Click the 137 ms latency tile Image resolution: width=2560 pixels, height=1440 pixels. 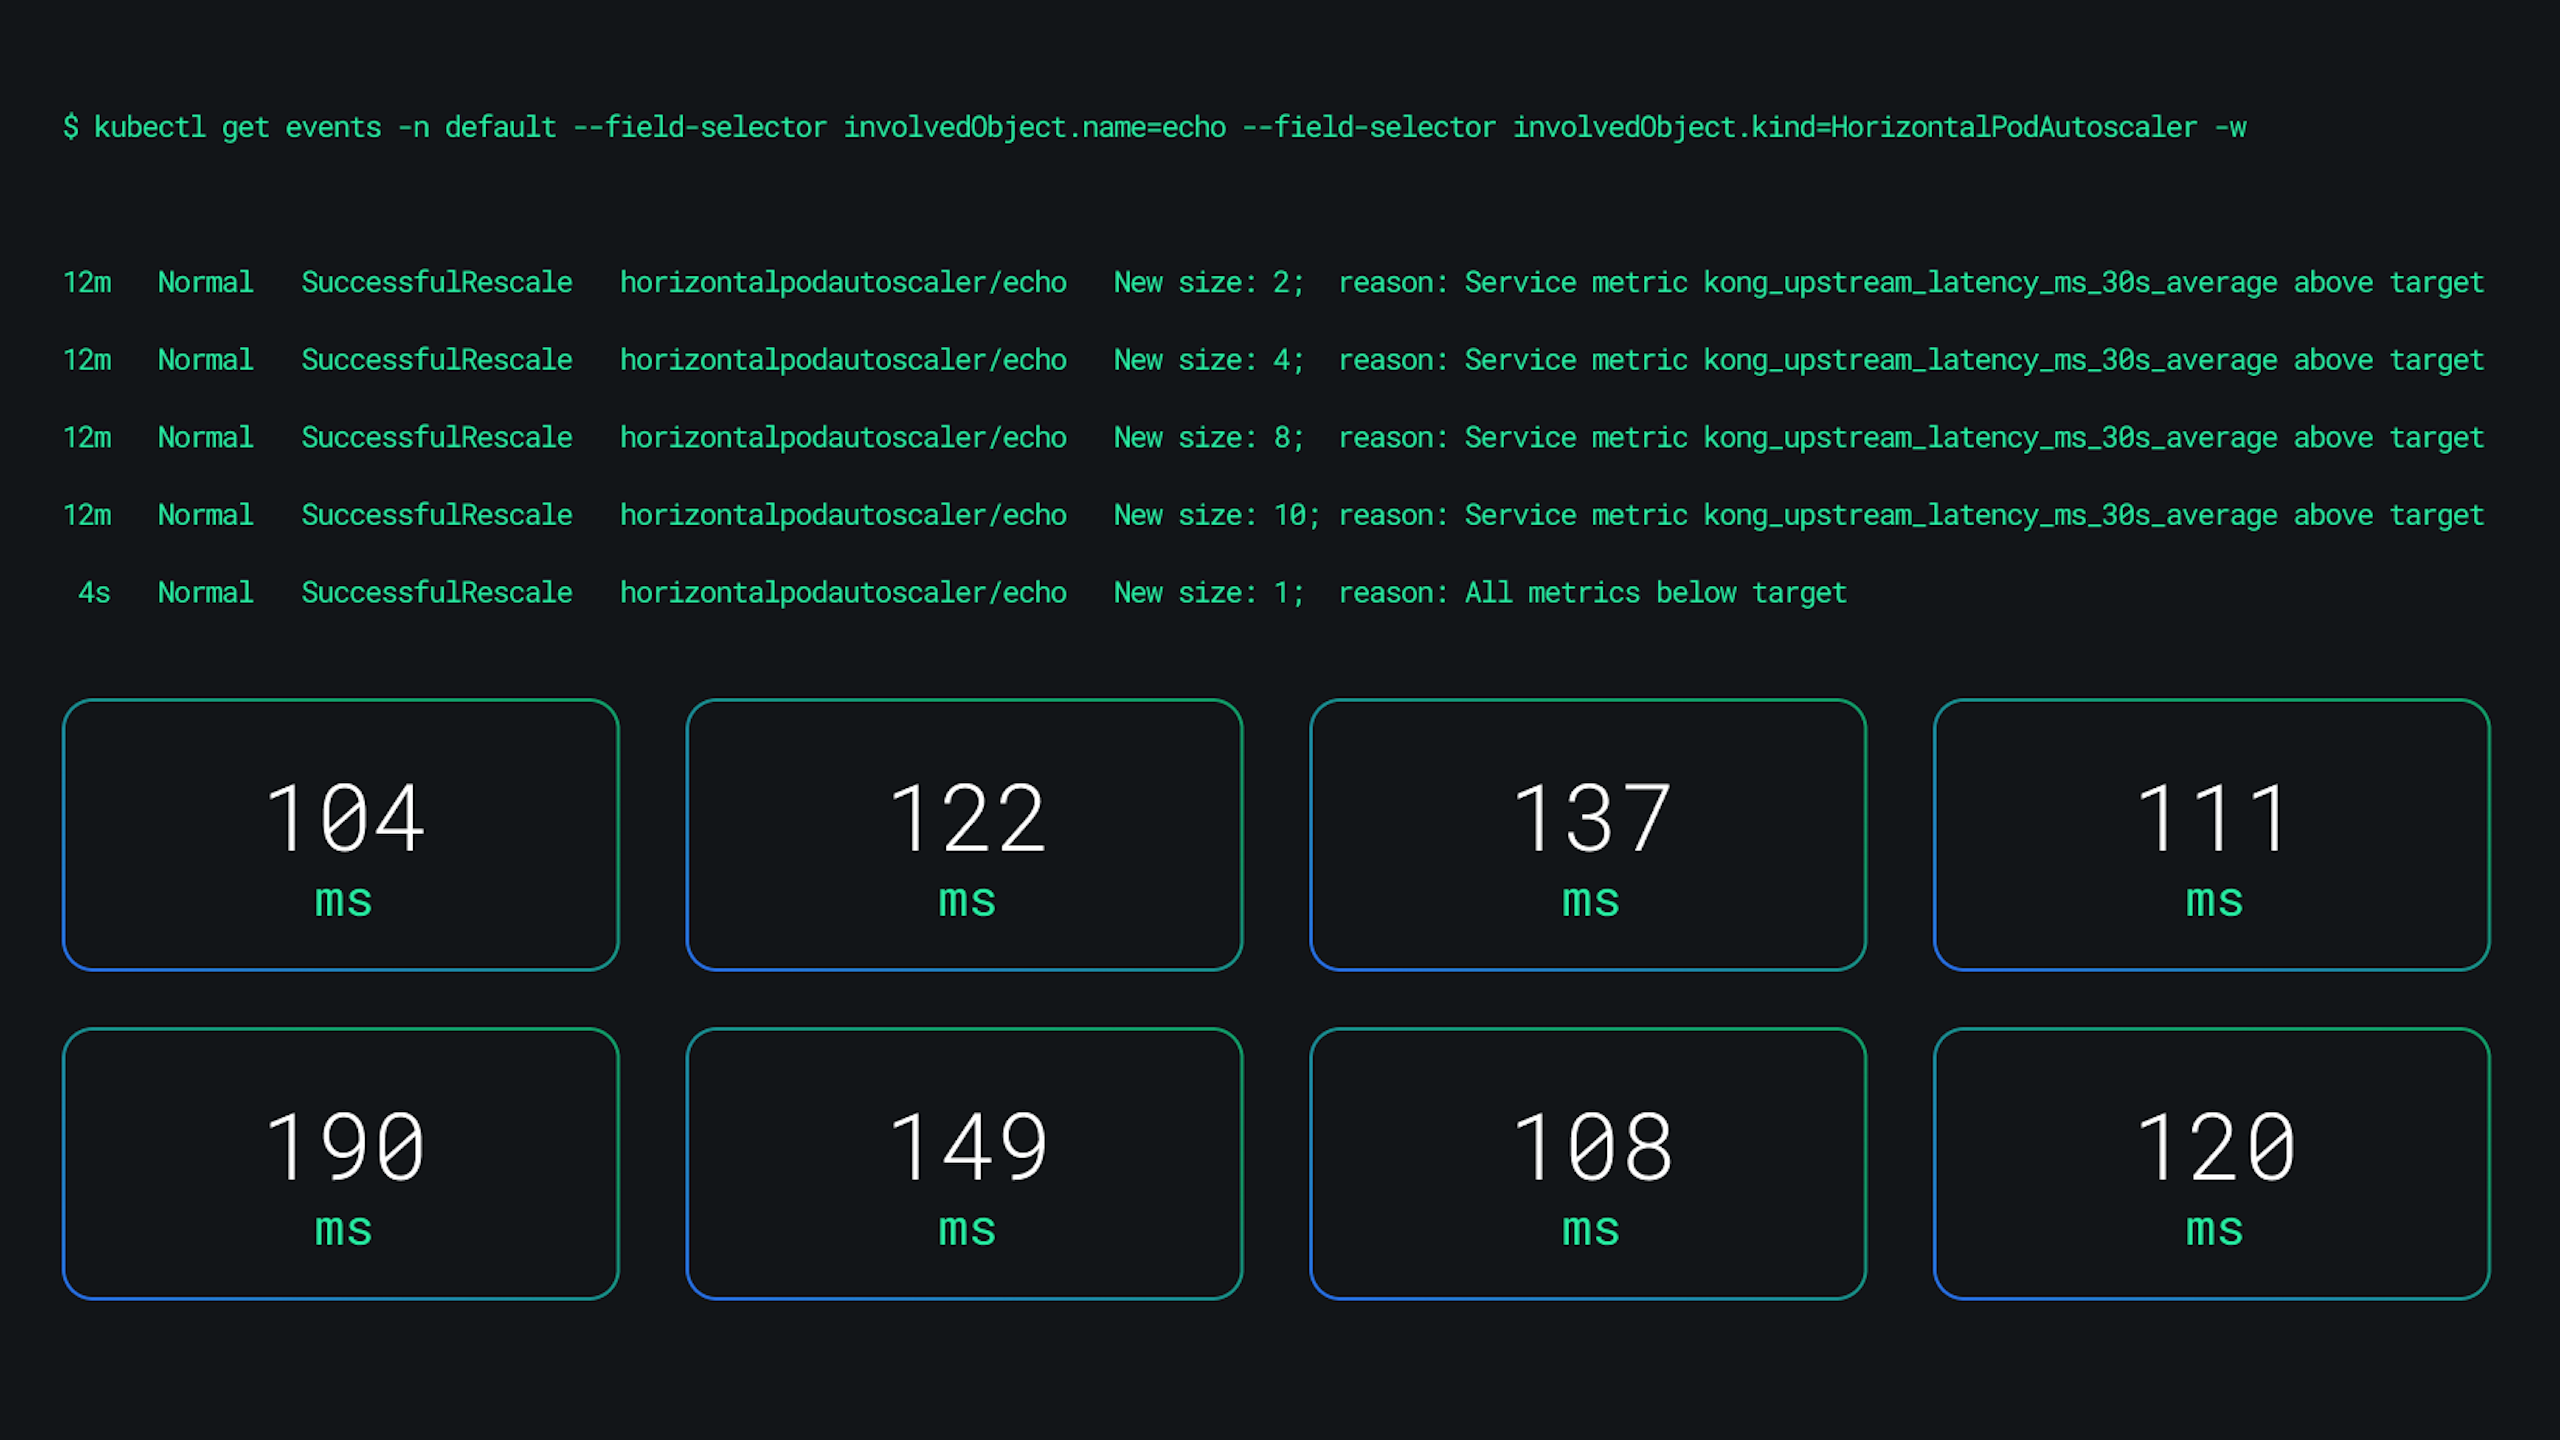1588,834
